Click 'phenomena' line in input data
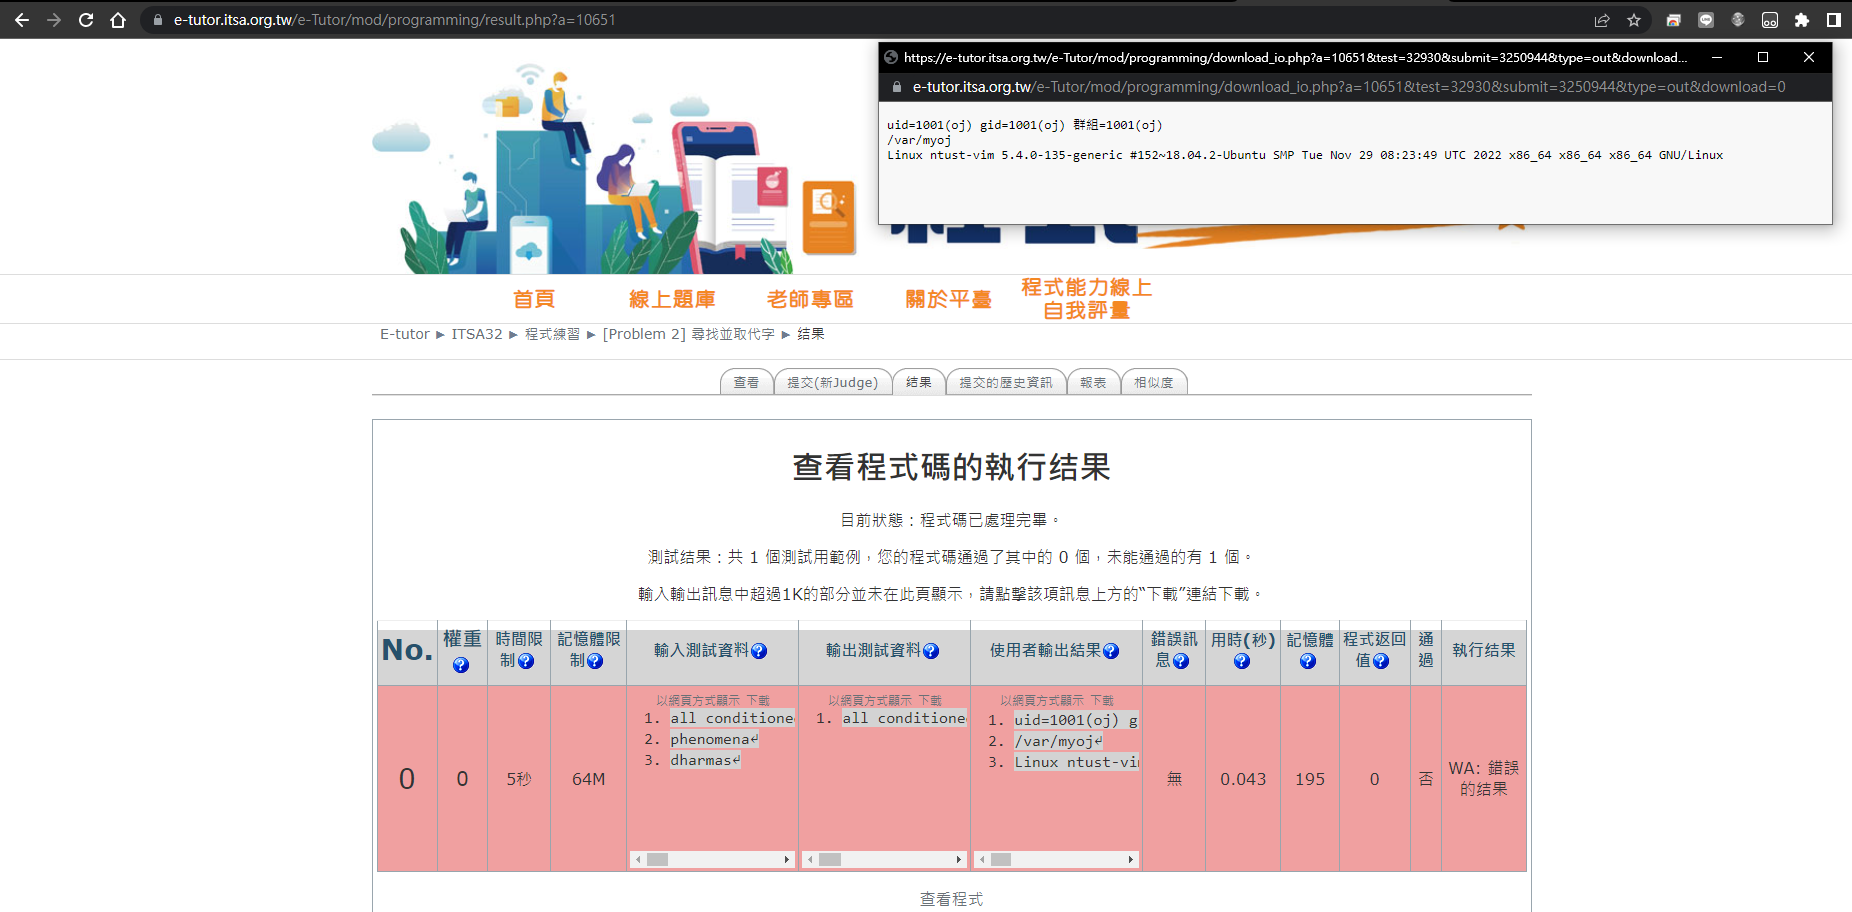 [x=714, y=739]
